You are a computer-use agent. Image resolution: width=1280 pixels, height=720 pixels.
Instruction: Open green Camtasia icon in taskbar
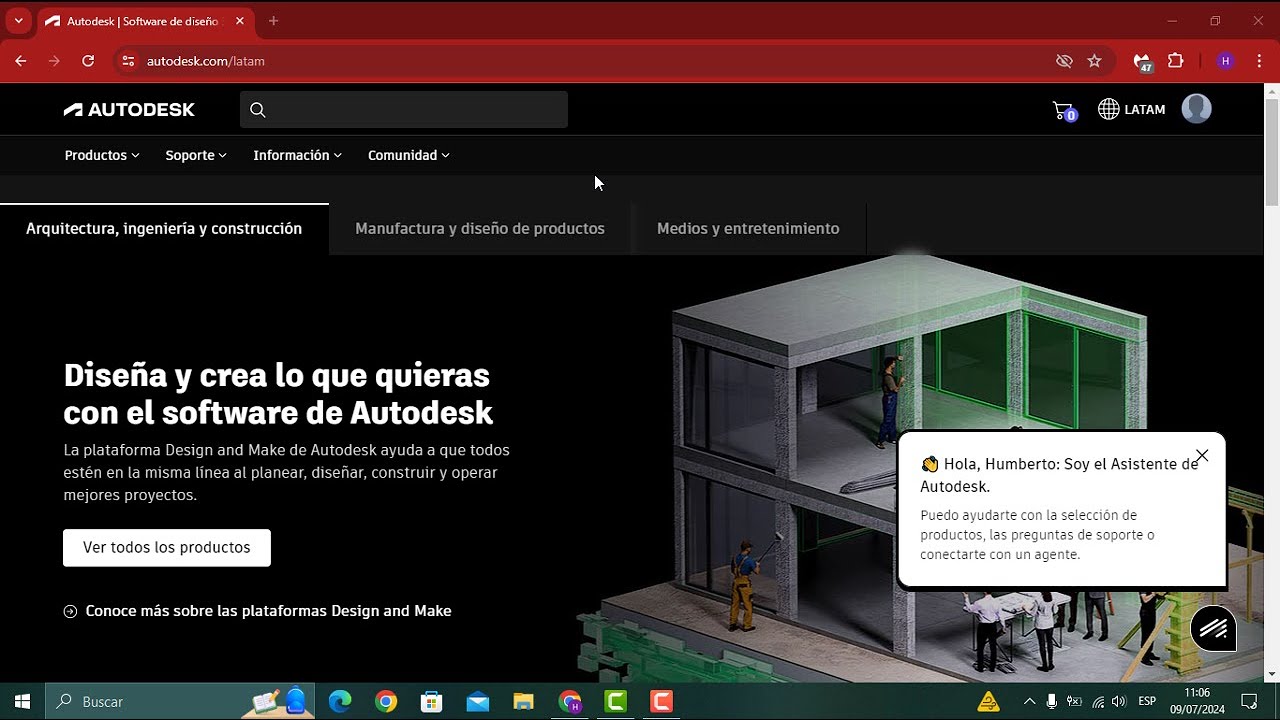[x=616, y=701]
